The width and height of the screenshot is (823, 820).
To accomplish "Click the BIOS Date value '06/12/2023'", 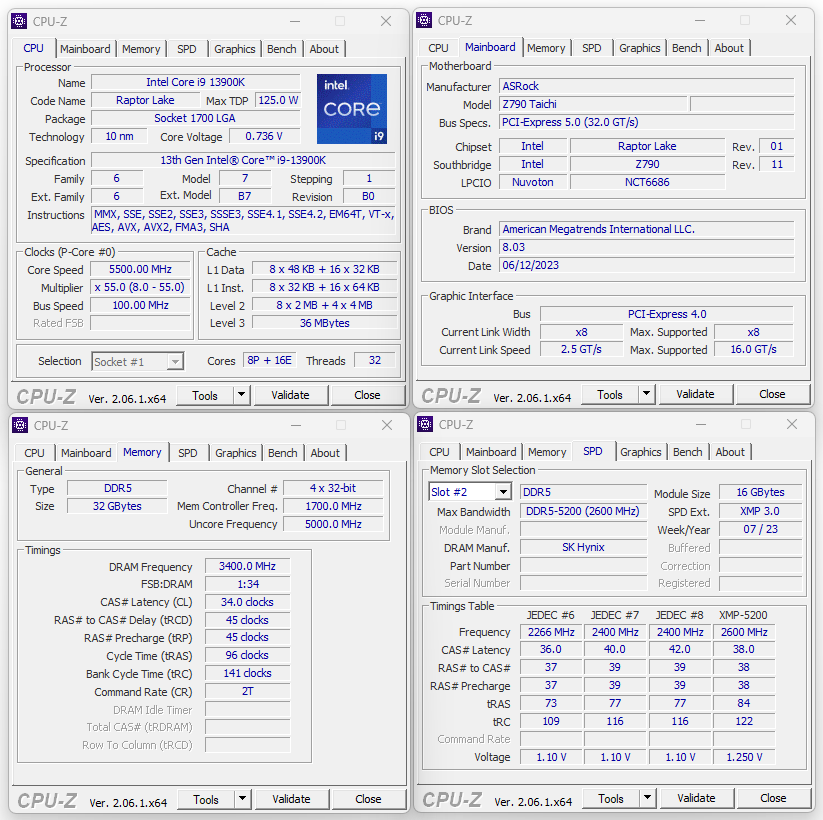I will coord(647,265).
